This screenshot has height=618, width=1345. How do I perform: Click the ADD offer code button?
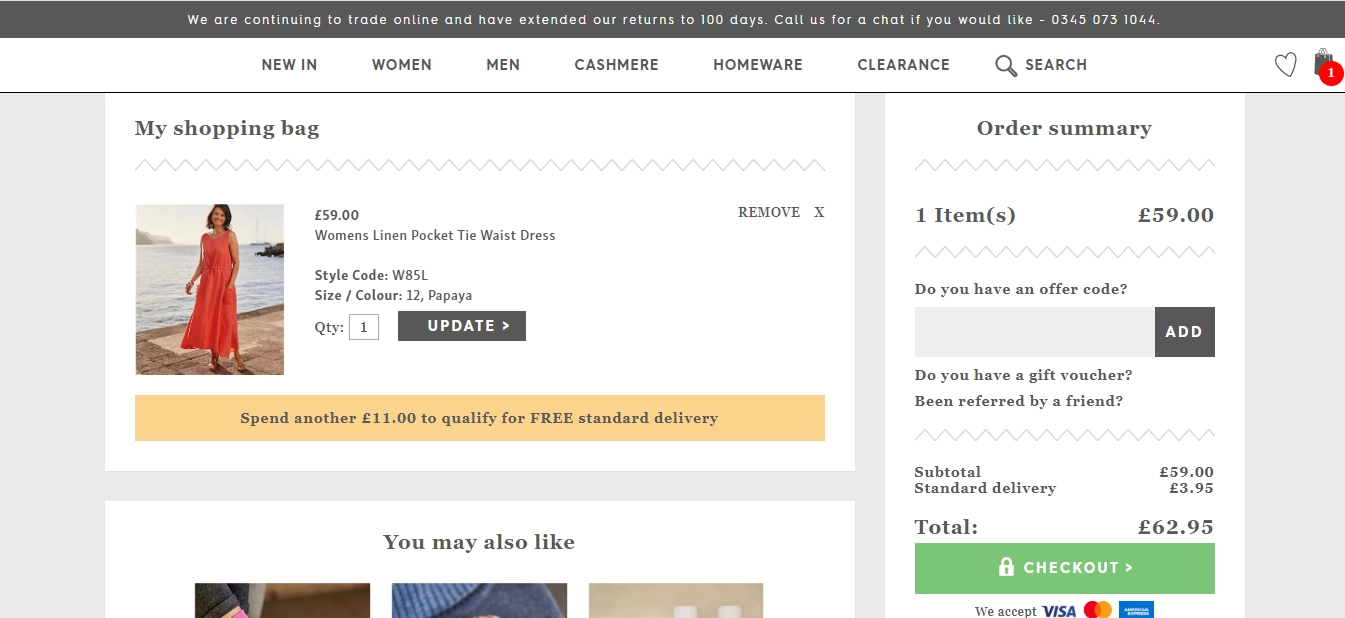[x=1185, y=332]
